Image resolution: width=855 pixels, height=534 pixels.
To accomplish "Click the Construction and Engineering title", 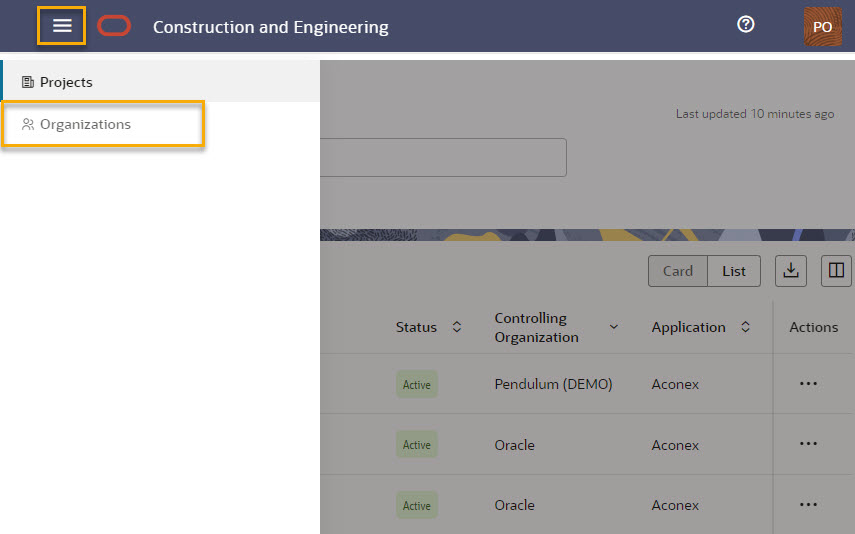I will (270, 27).
